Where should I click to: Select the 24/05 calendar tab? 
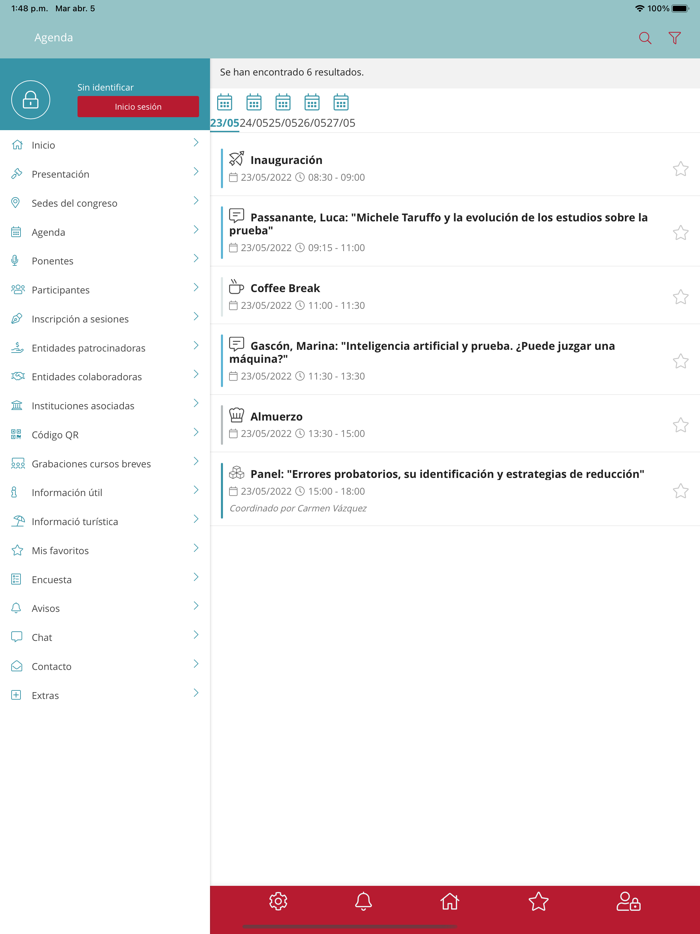[254, 112]
